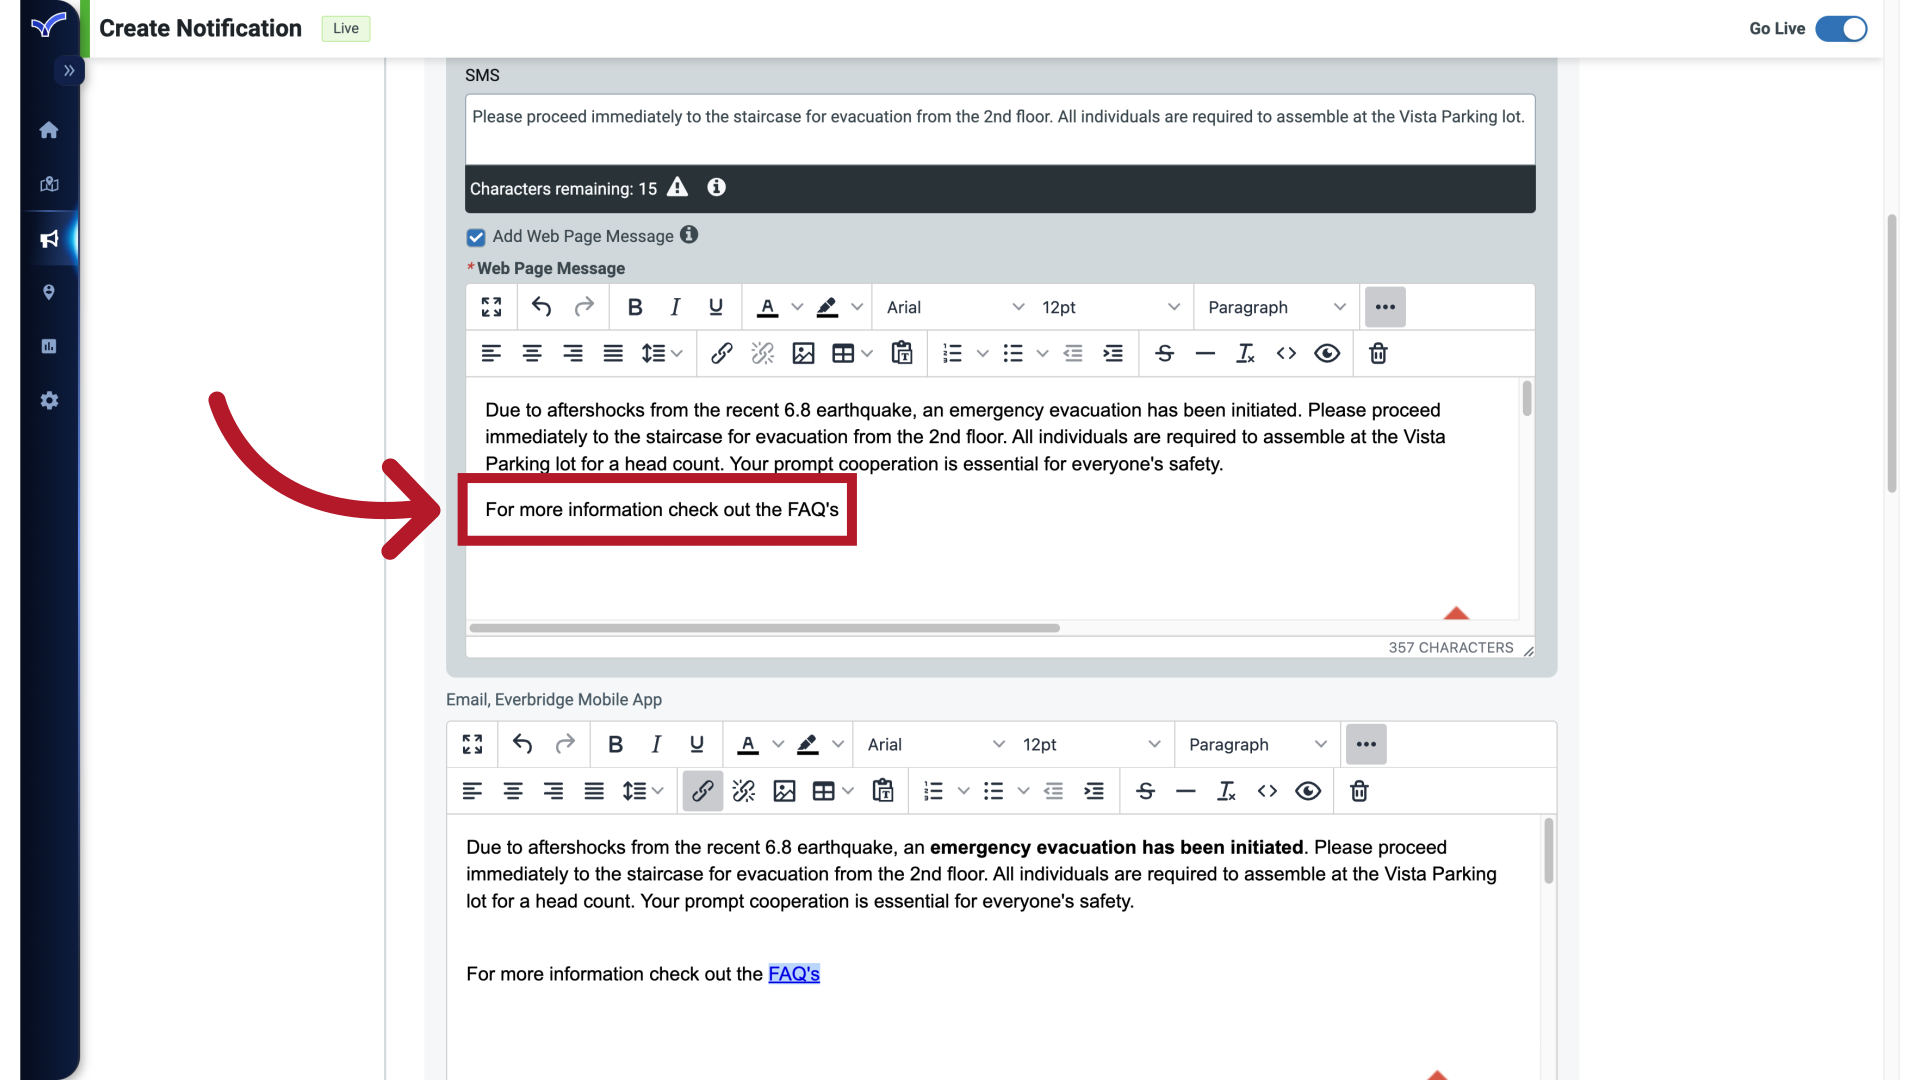
Task: Apply highlight color in Web Page Message editor
Action: (827, 307)
